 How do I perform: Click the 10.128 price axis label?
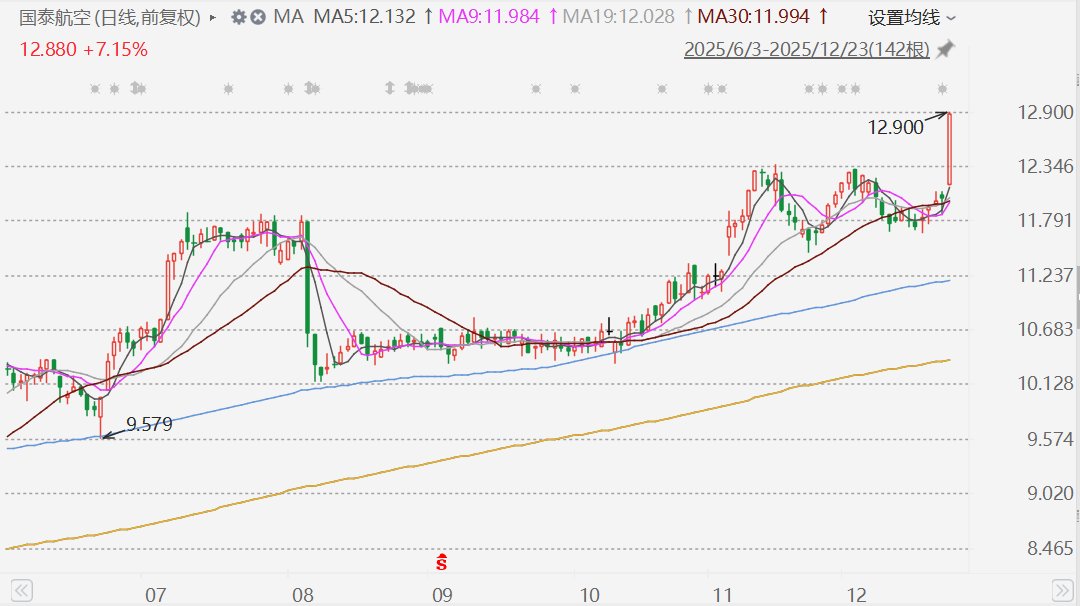[x=1046, y=384]
